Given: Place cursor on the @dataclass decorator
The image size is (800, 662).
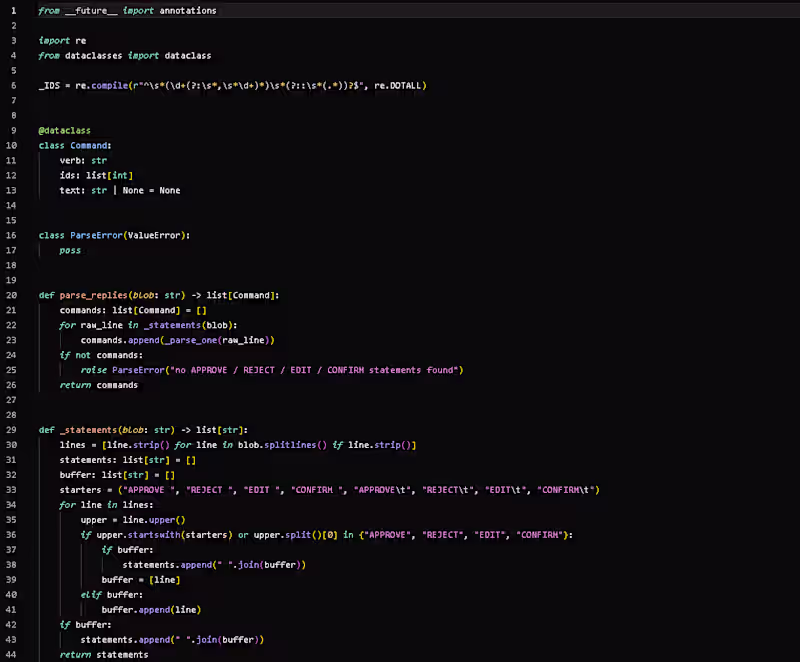Looking at the screenshot, I should tap(64, 131).
